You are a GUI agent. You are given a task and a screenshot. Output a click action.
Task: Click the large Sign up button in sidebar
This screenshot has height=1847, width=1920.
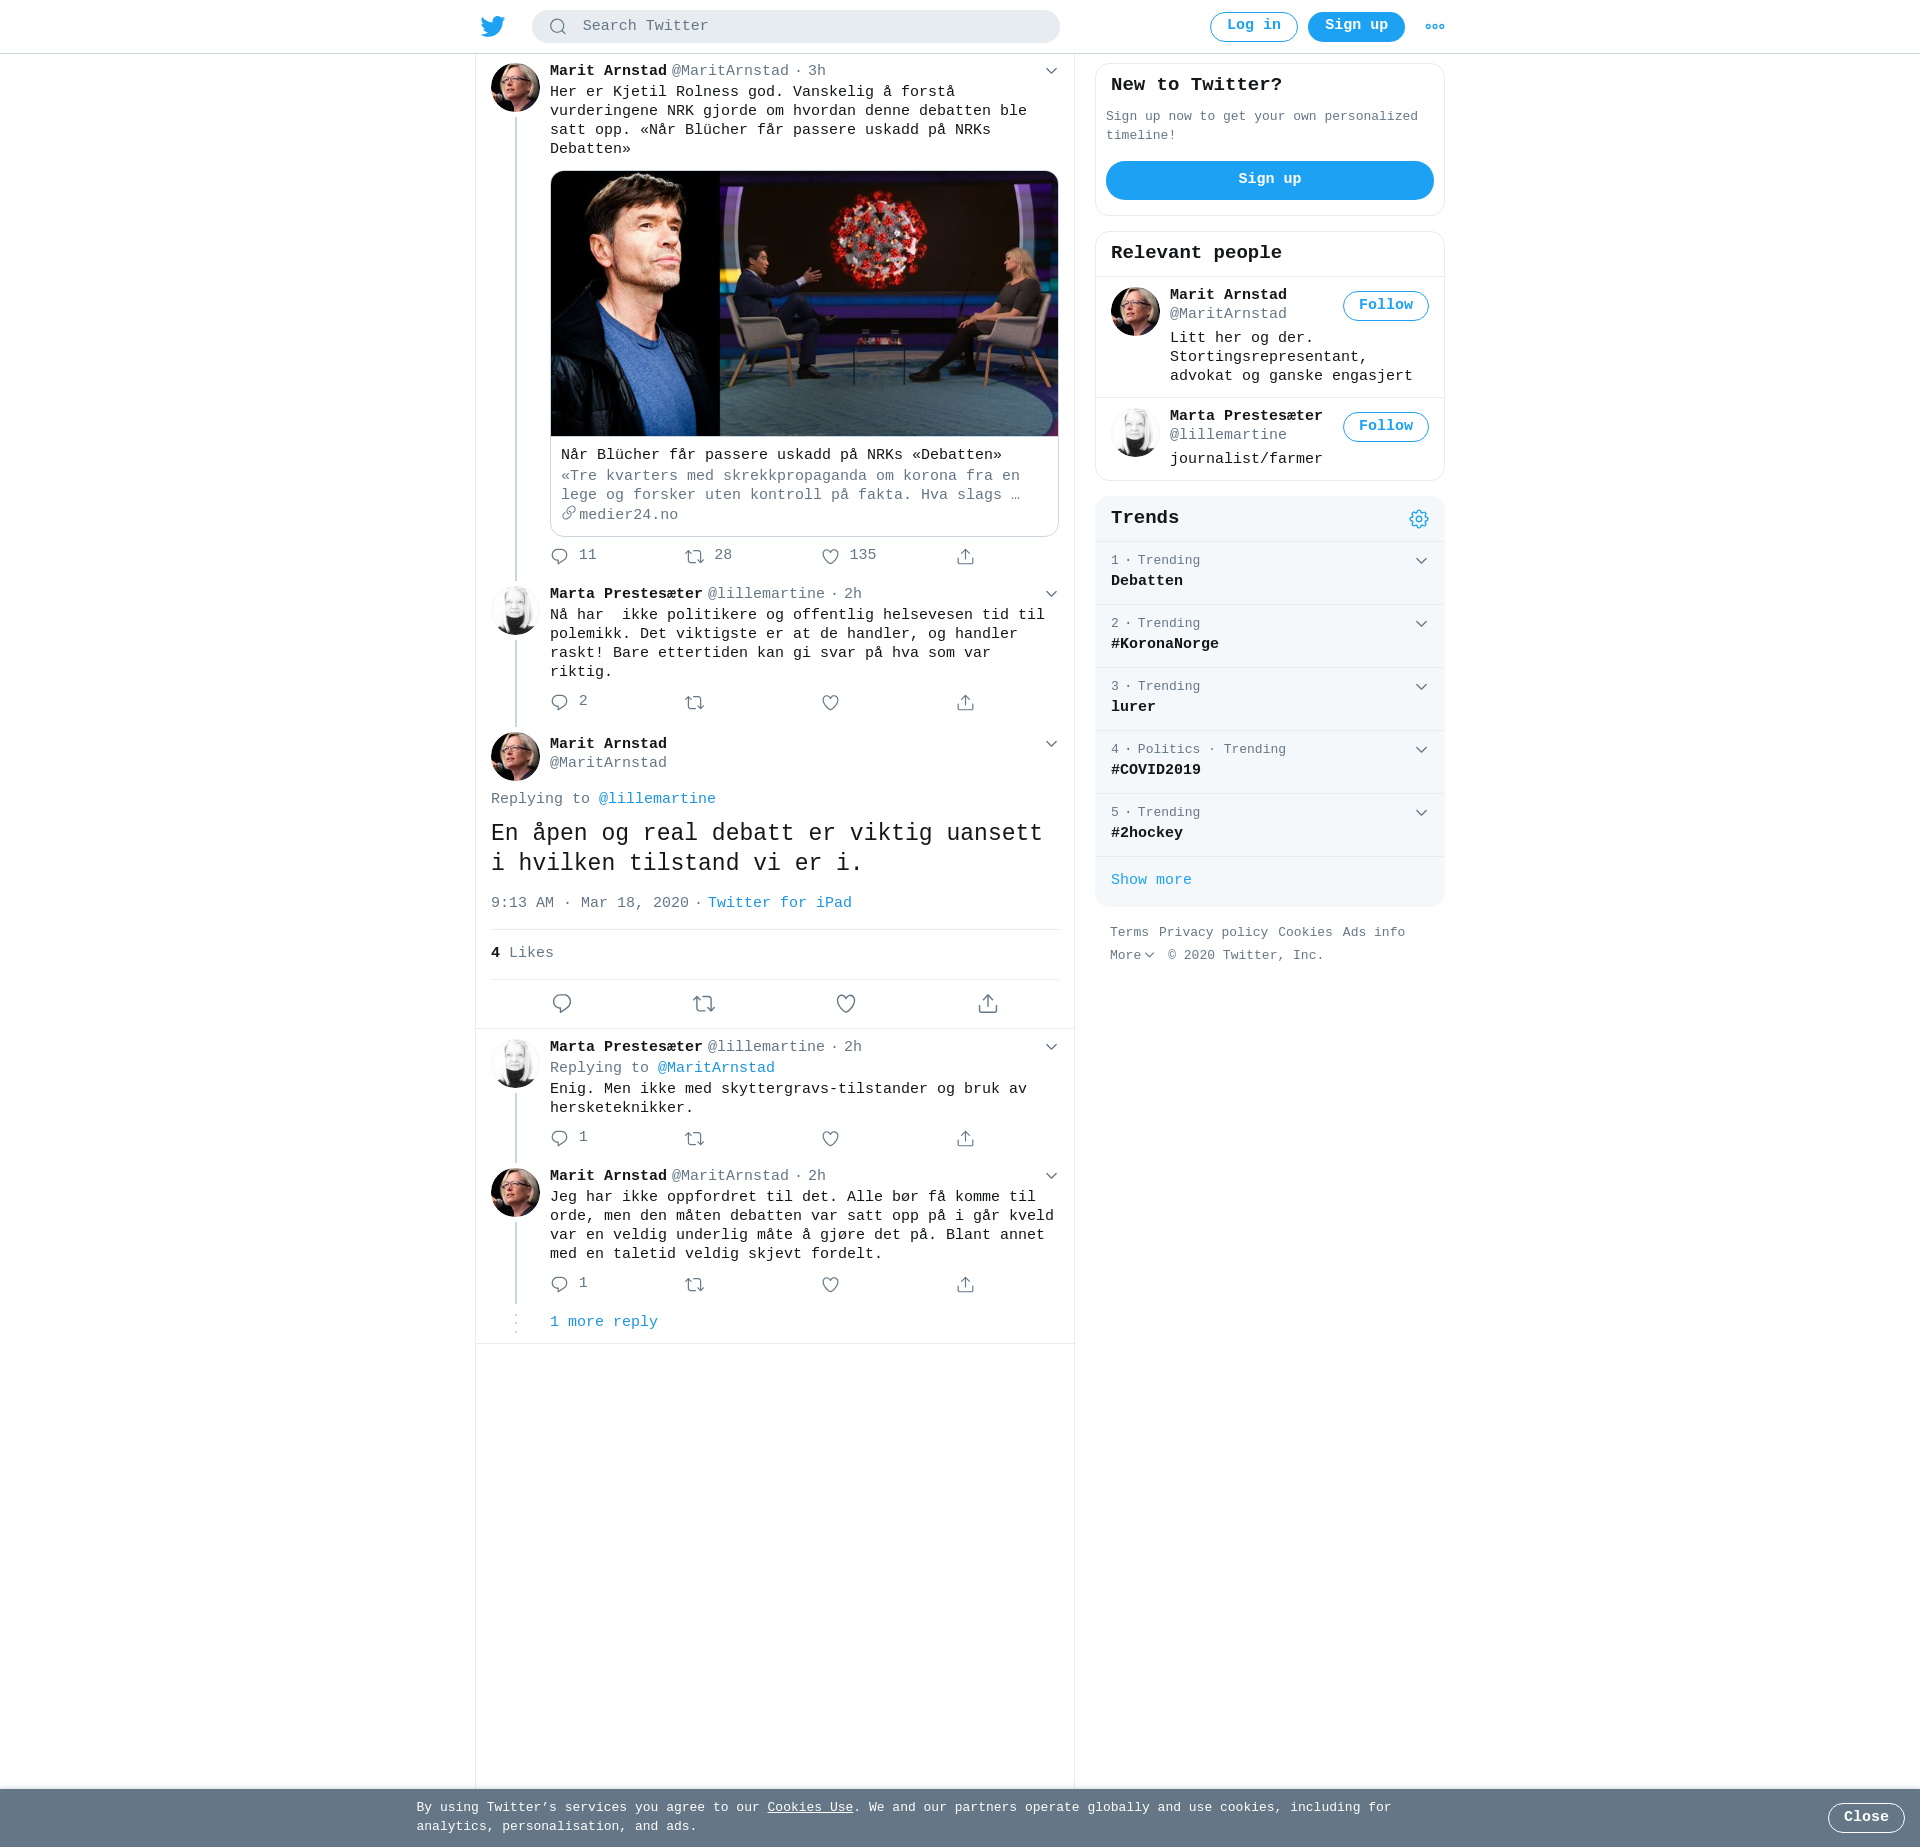1270,180
